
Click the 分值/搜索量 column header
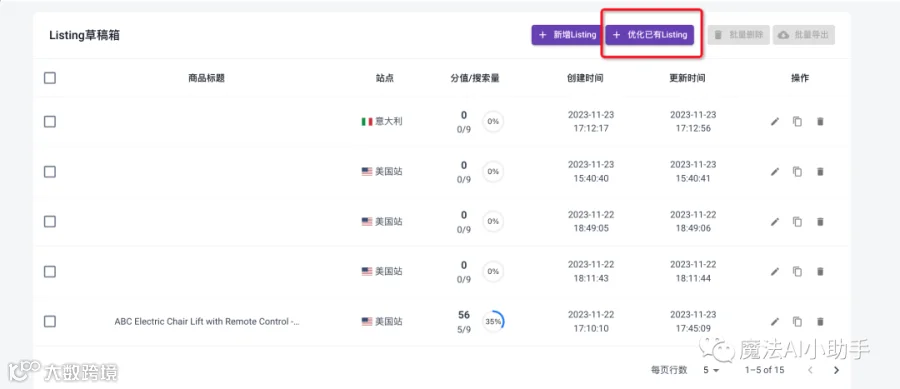[x=475, y=78]
